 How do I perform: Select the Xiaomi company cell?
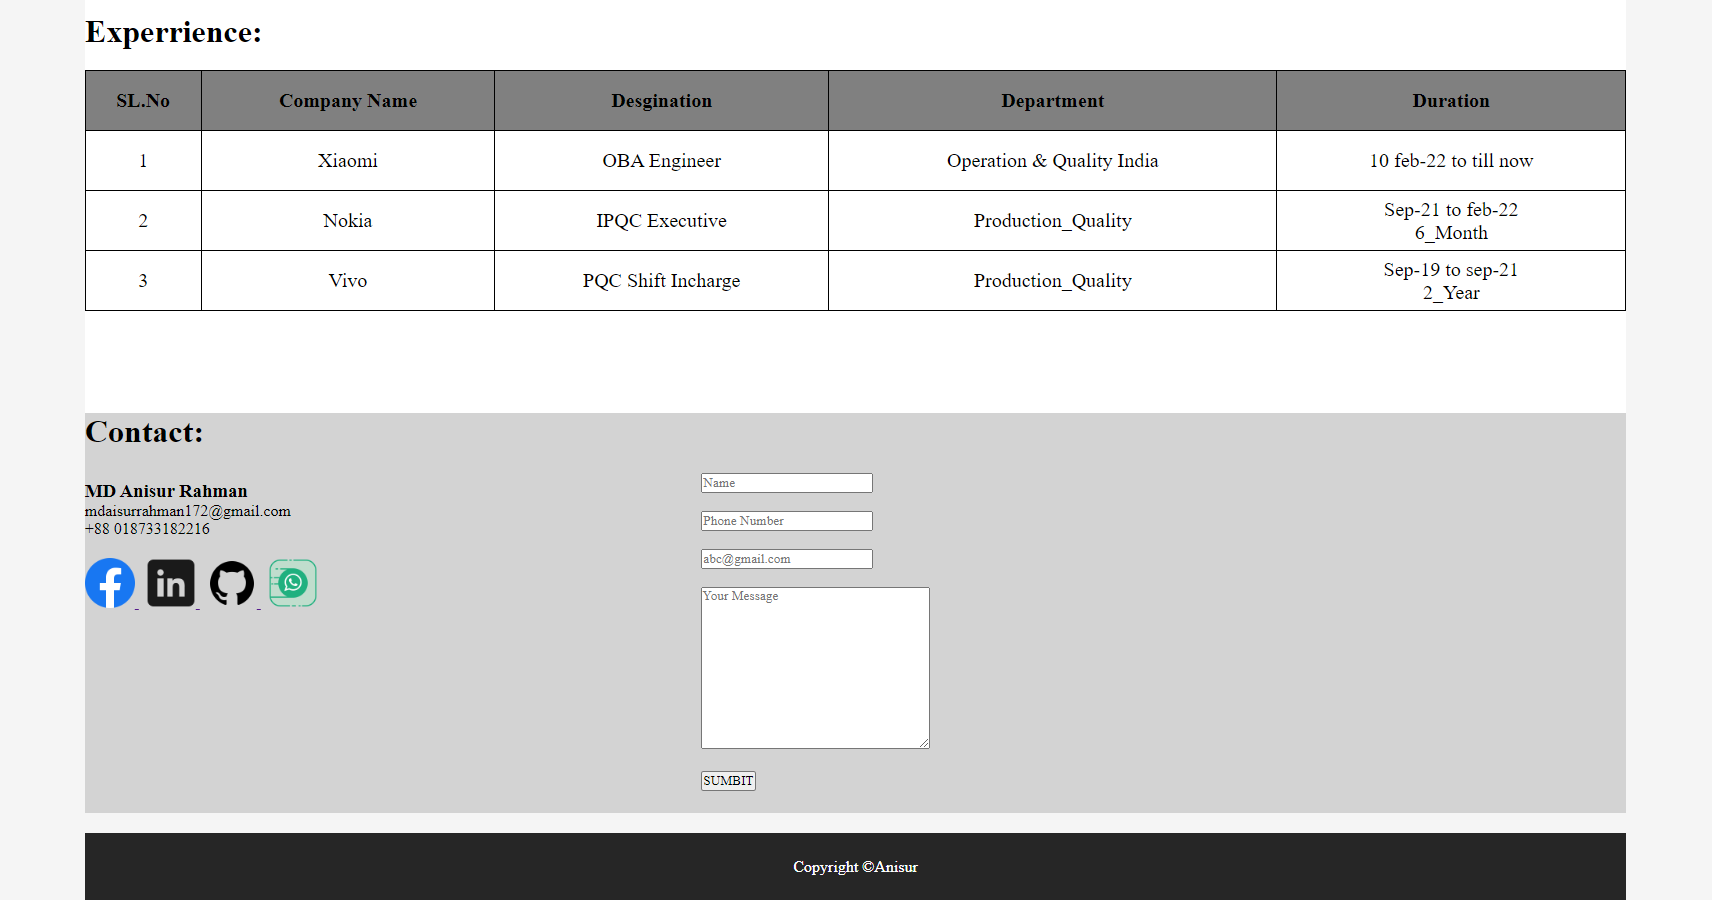[348, 161]
